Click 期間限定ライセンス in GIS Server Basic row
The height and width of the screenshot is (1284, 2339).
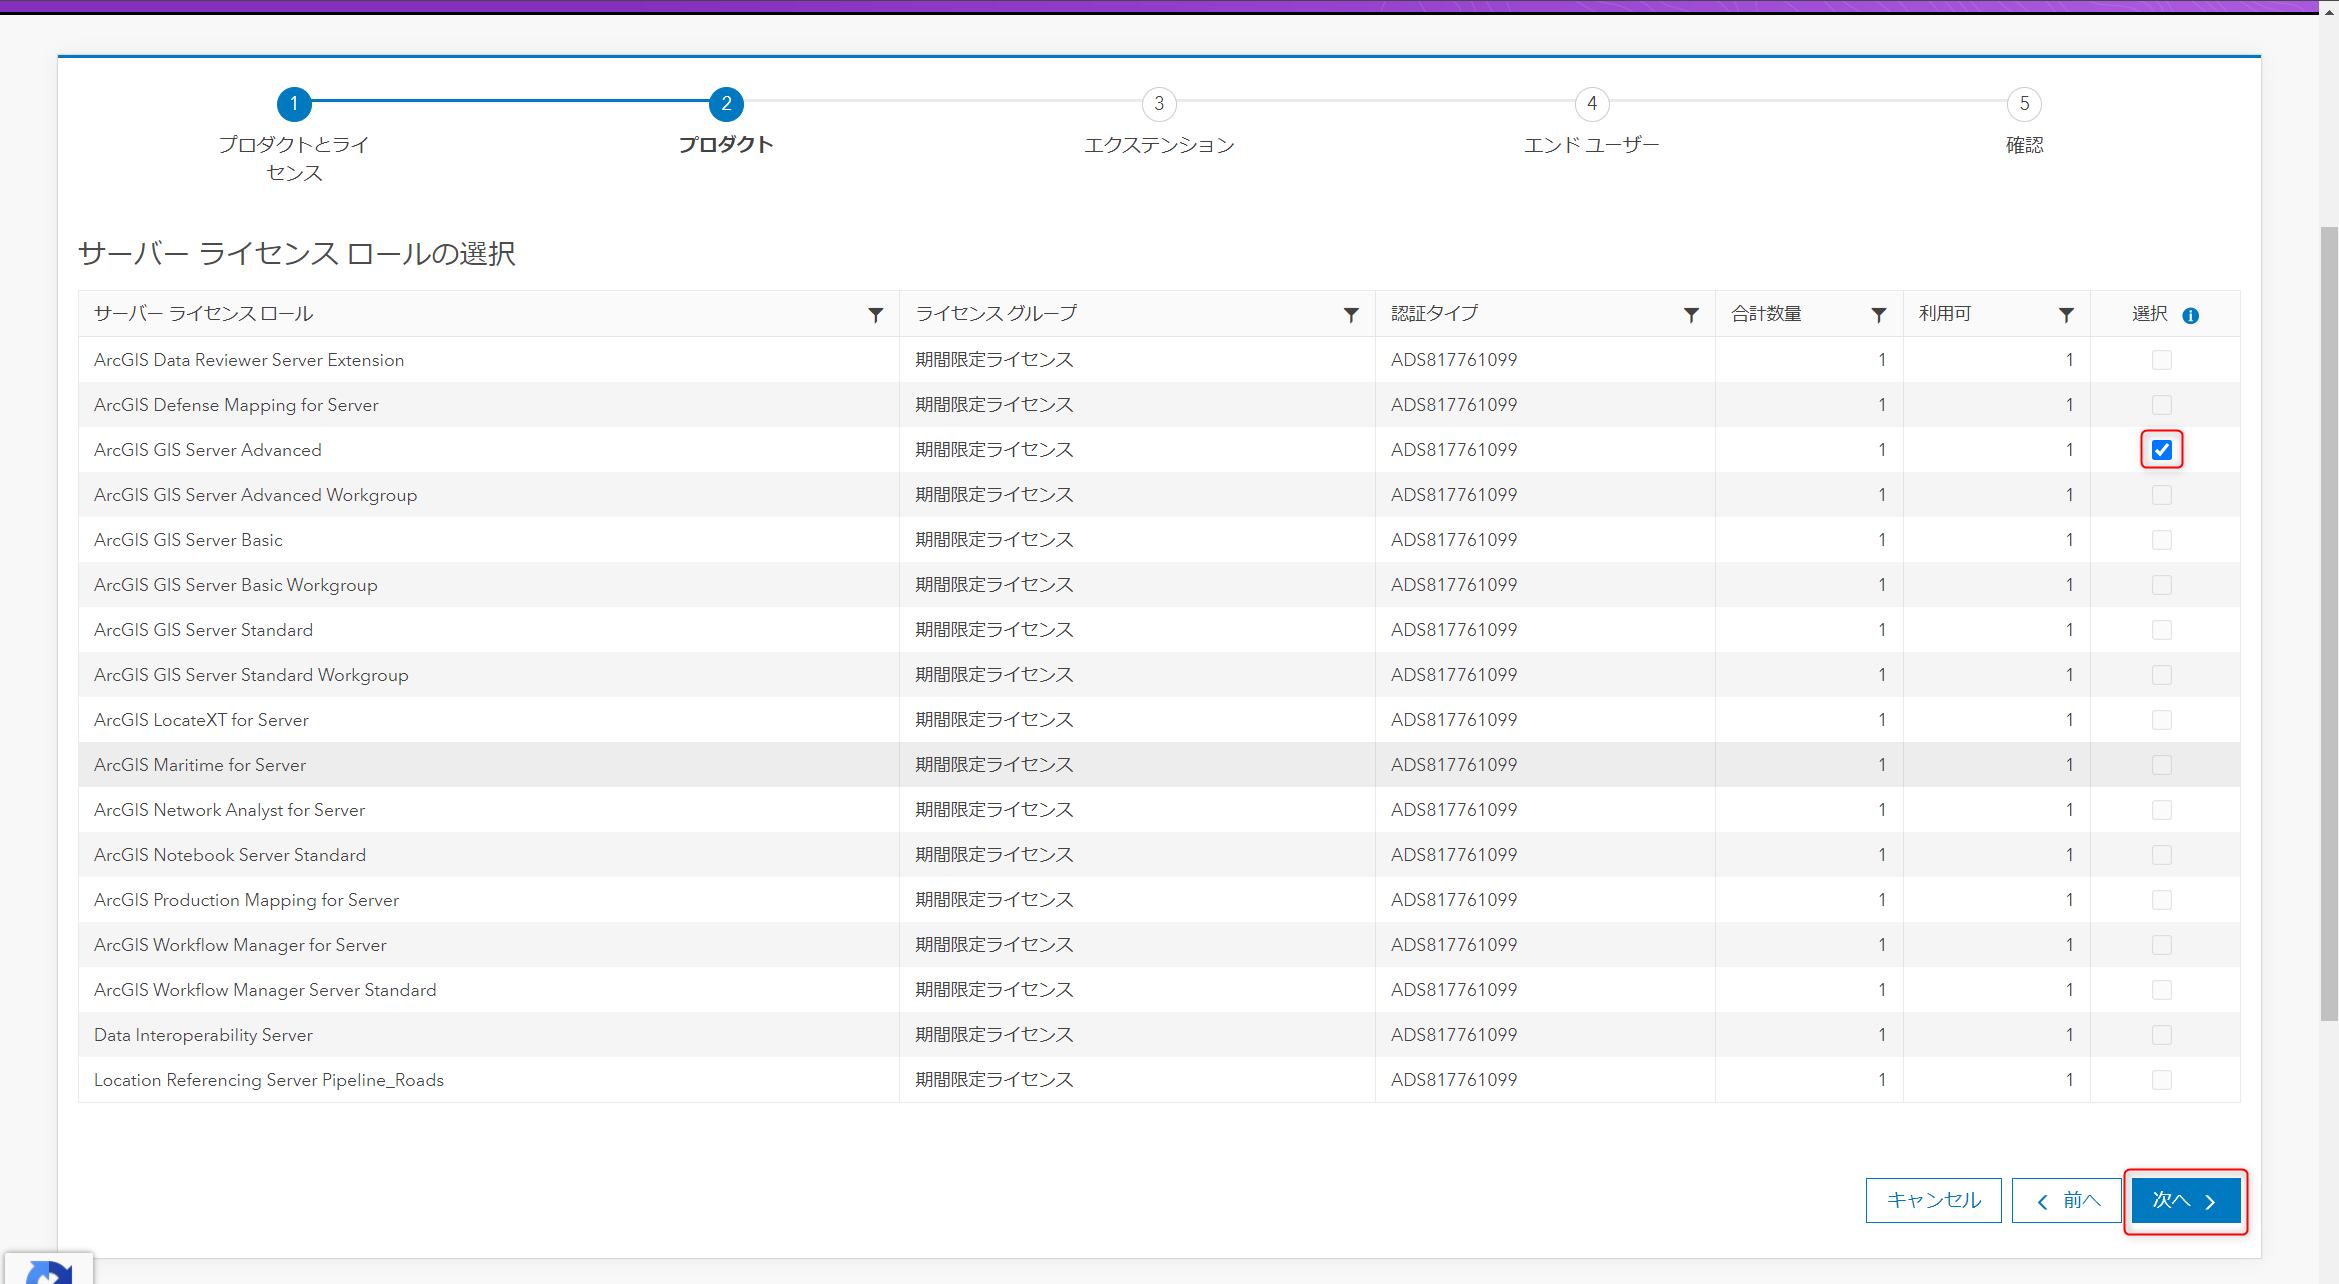(x=994, y=540)
